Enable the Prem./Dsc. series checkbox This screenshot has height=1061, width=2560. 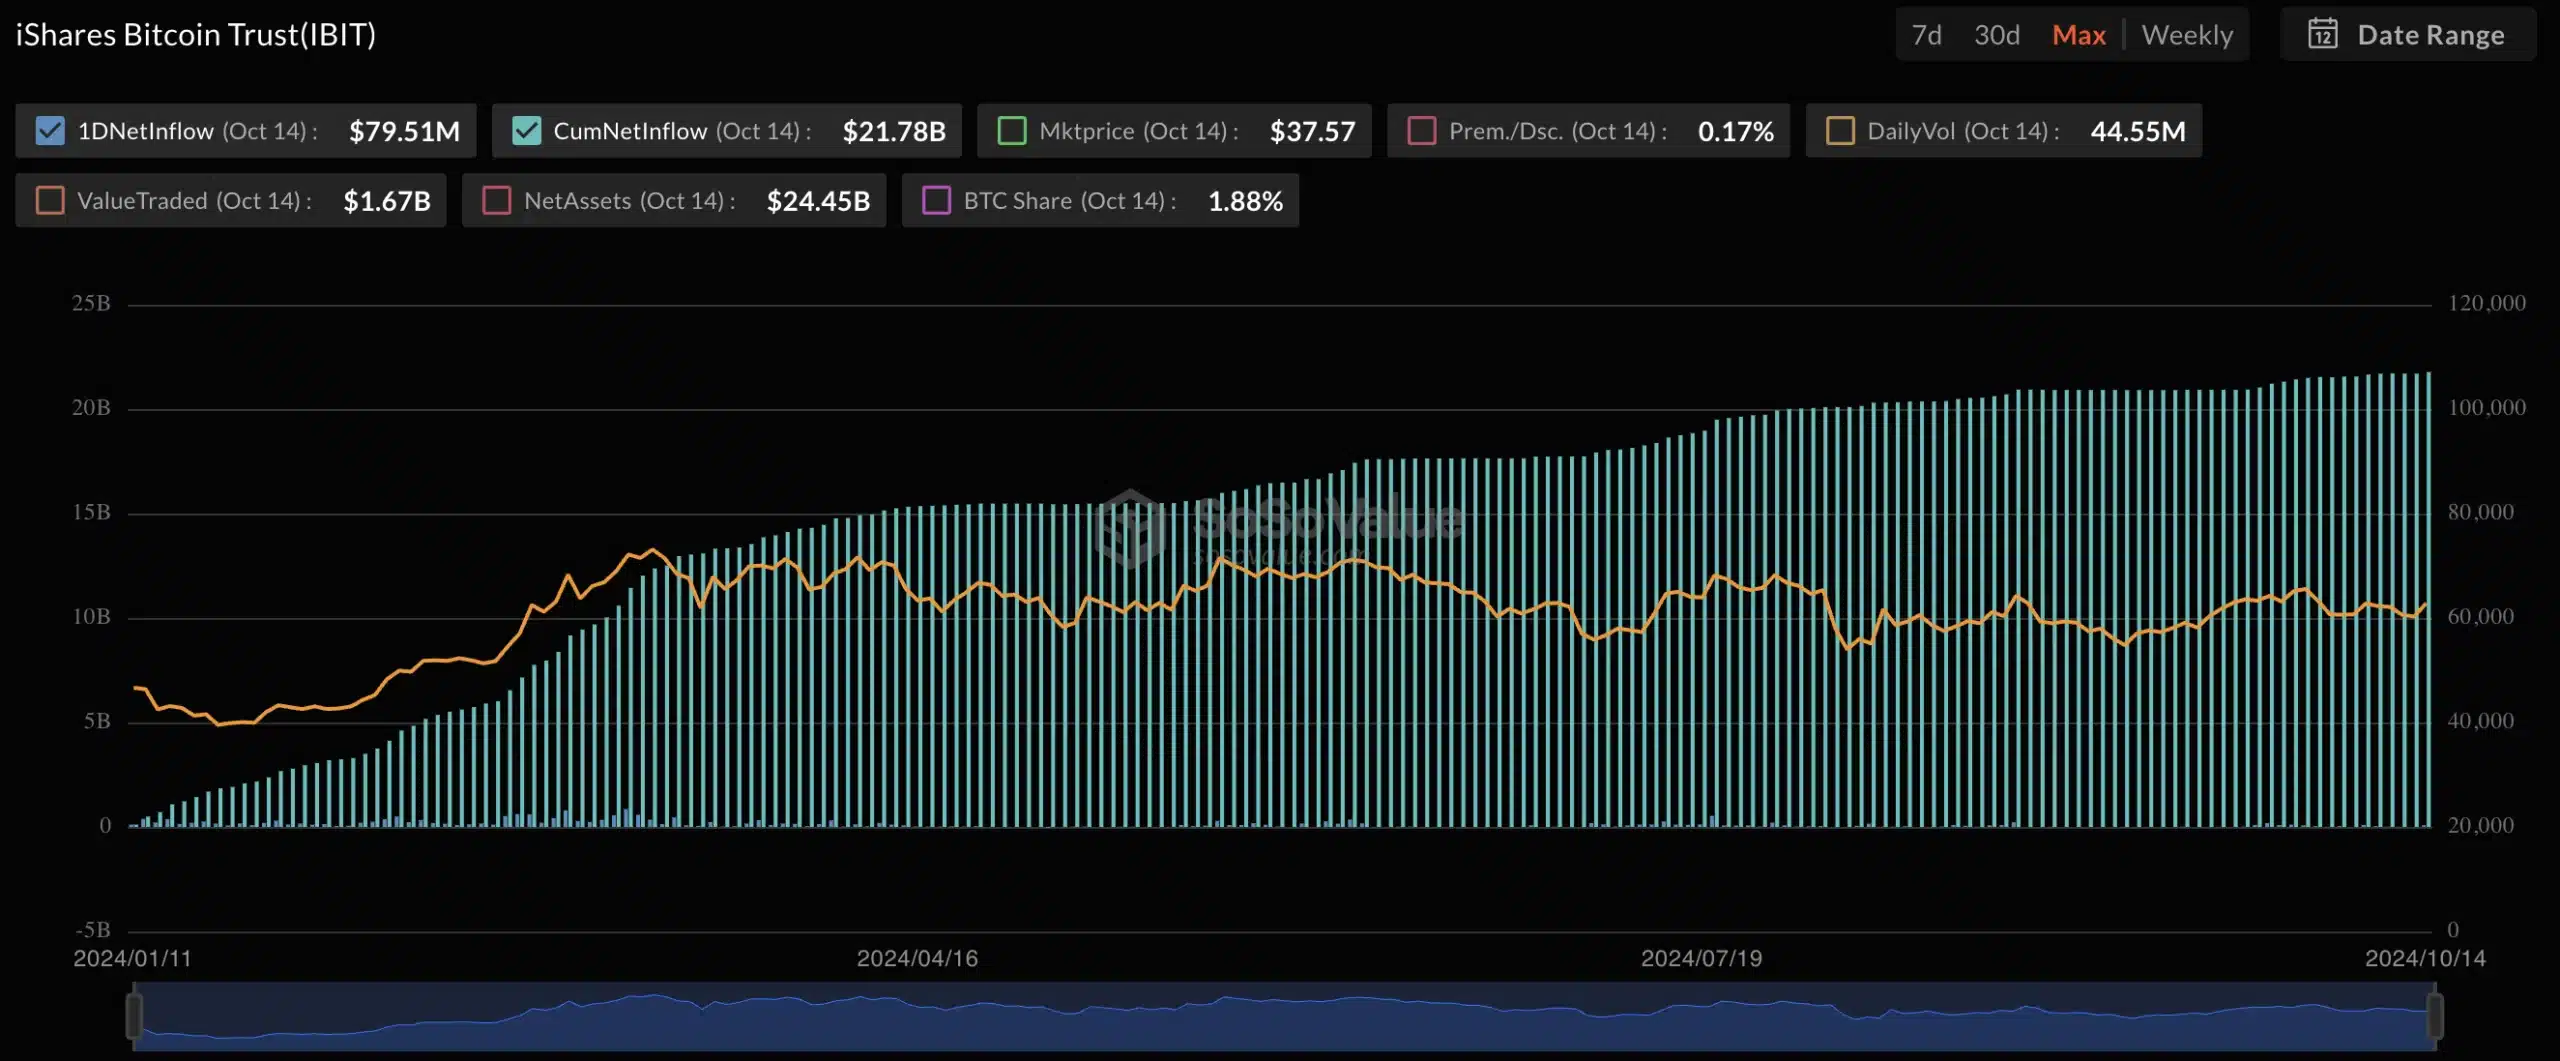click(x=1421, y=131)
